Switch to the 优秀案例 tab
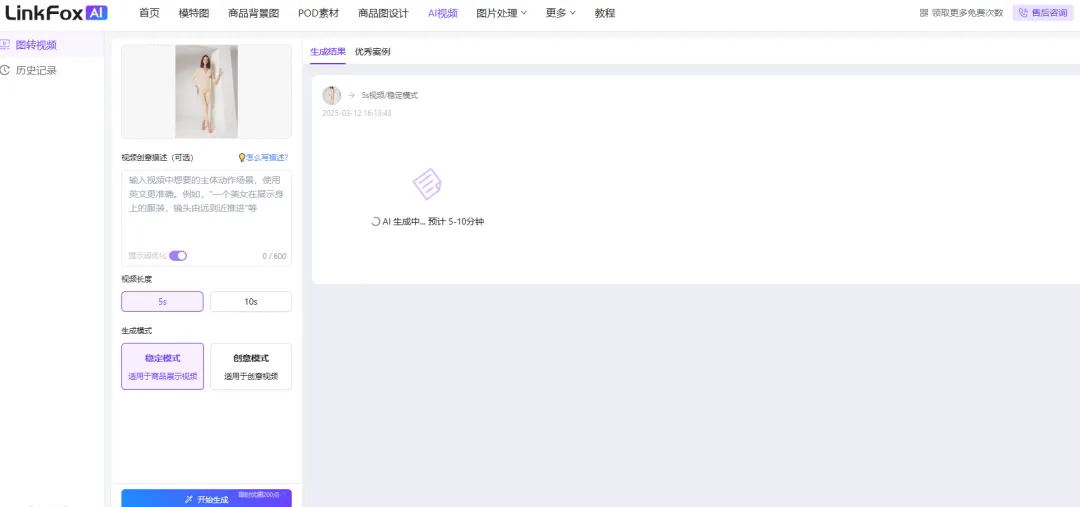The image size is (1080, 507). click(x=373, y=52)
